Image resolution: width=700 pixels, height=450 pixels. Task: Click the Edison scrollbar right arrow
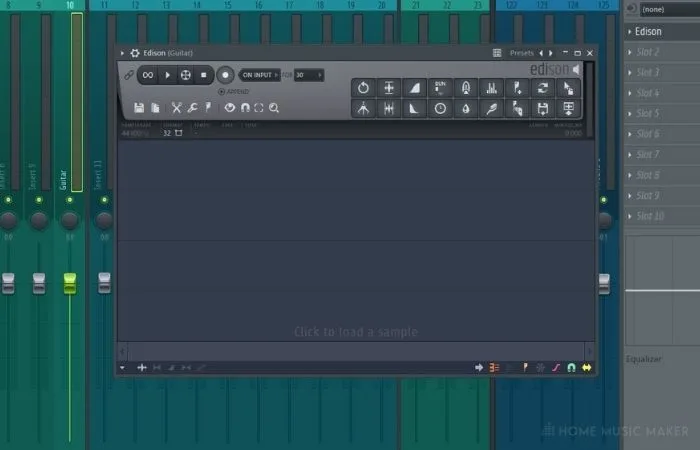click(x=590, y=351)
